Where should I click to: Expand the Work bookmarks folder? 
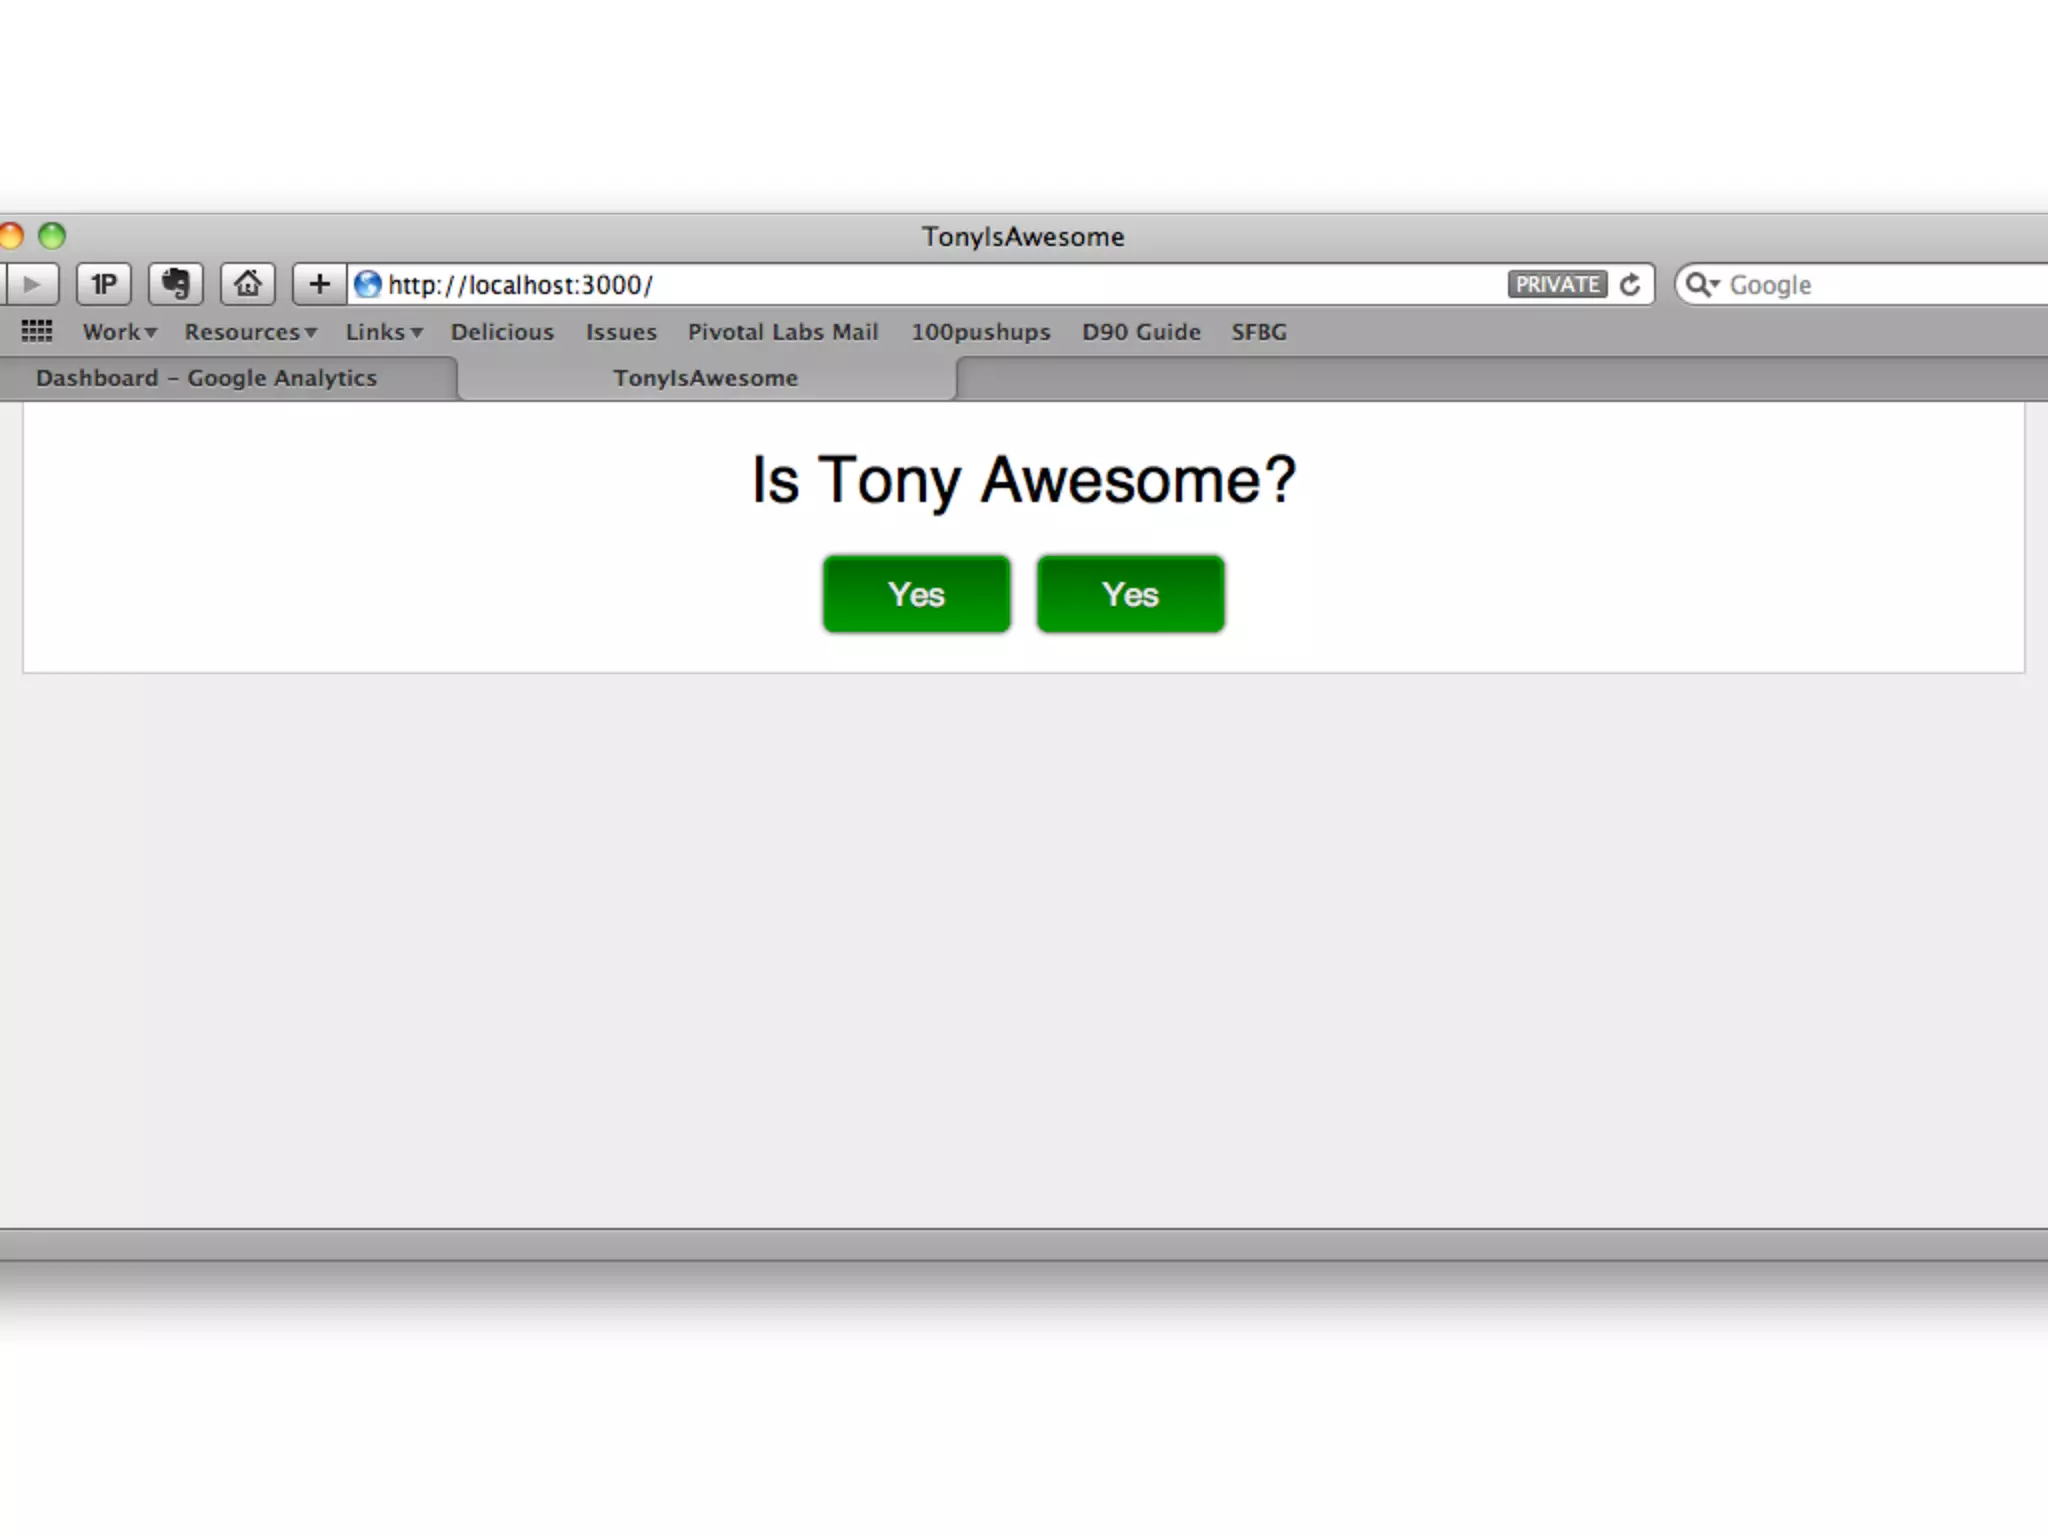coord(119,332)
